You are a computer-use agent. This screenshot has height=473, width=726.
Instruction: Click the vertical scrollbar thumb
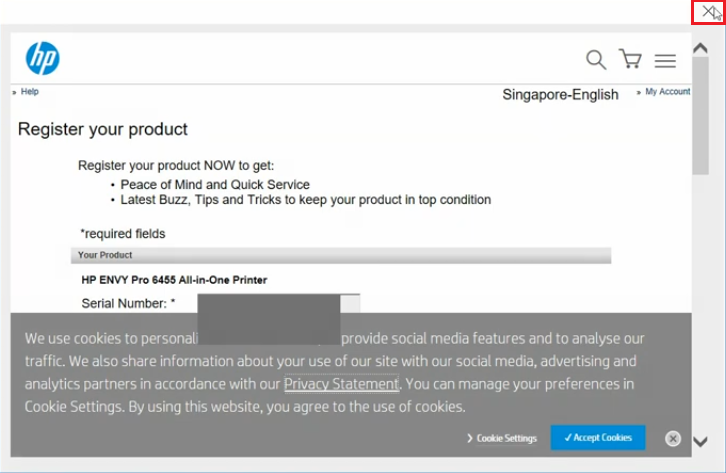(701, 116)
